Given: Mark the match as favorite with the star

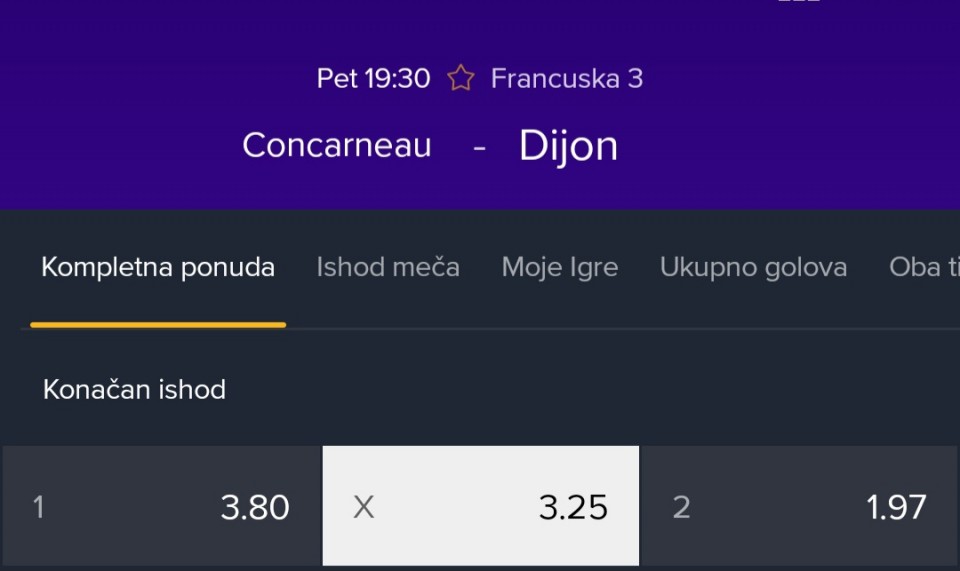Looking at the screenshot, I should (460, 78).
